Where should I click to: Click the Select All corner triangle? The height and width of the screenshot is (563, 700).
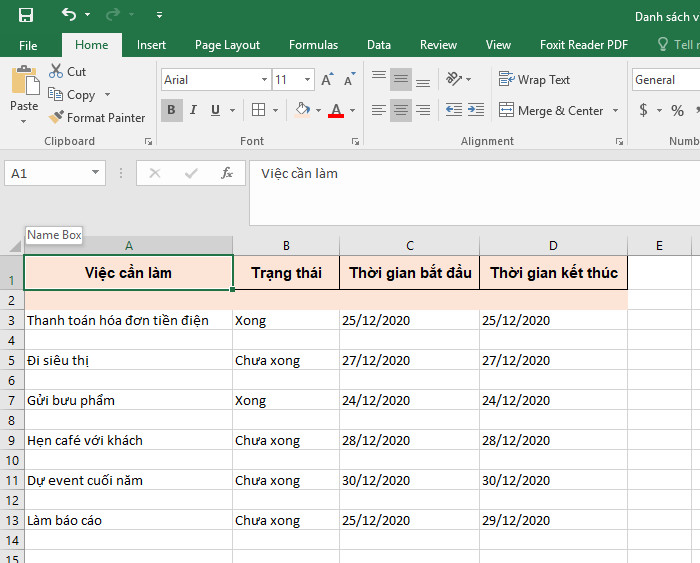tap(14, 246)
